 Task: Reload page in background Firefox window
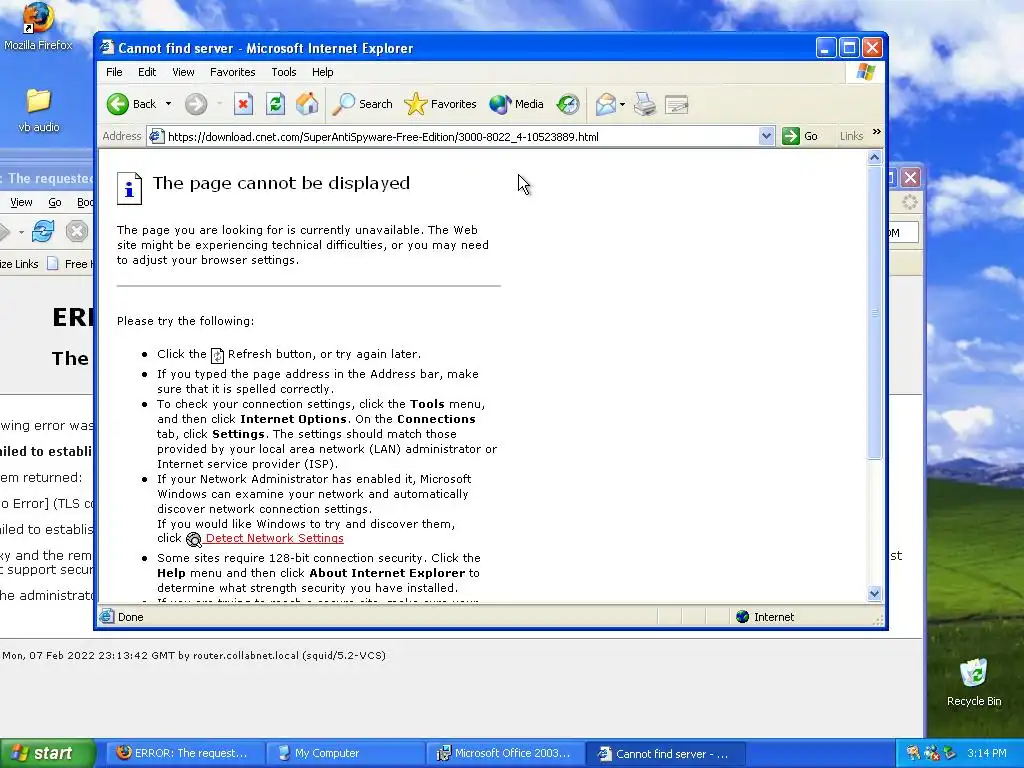[42, 231]
